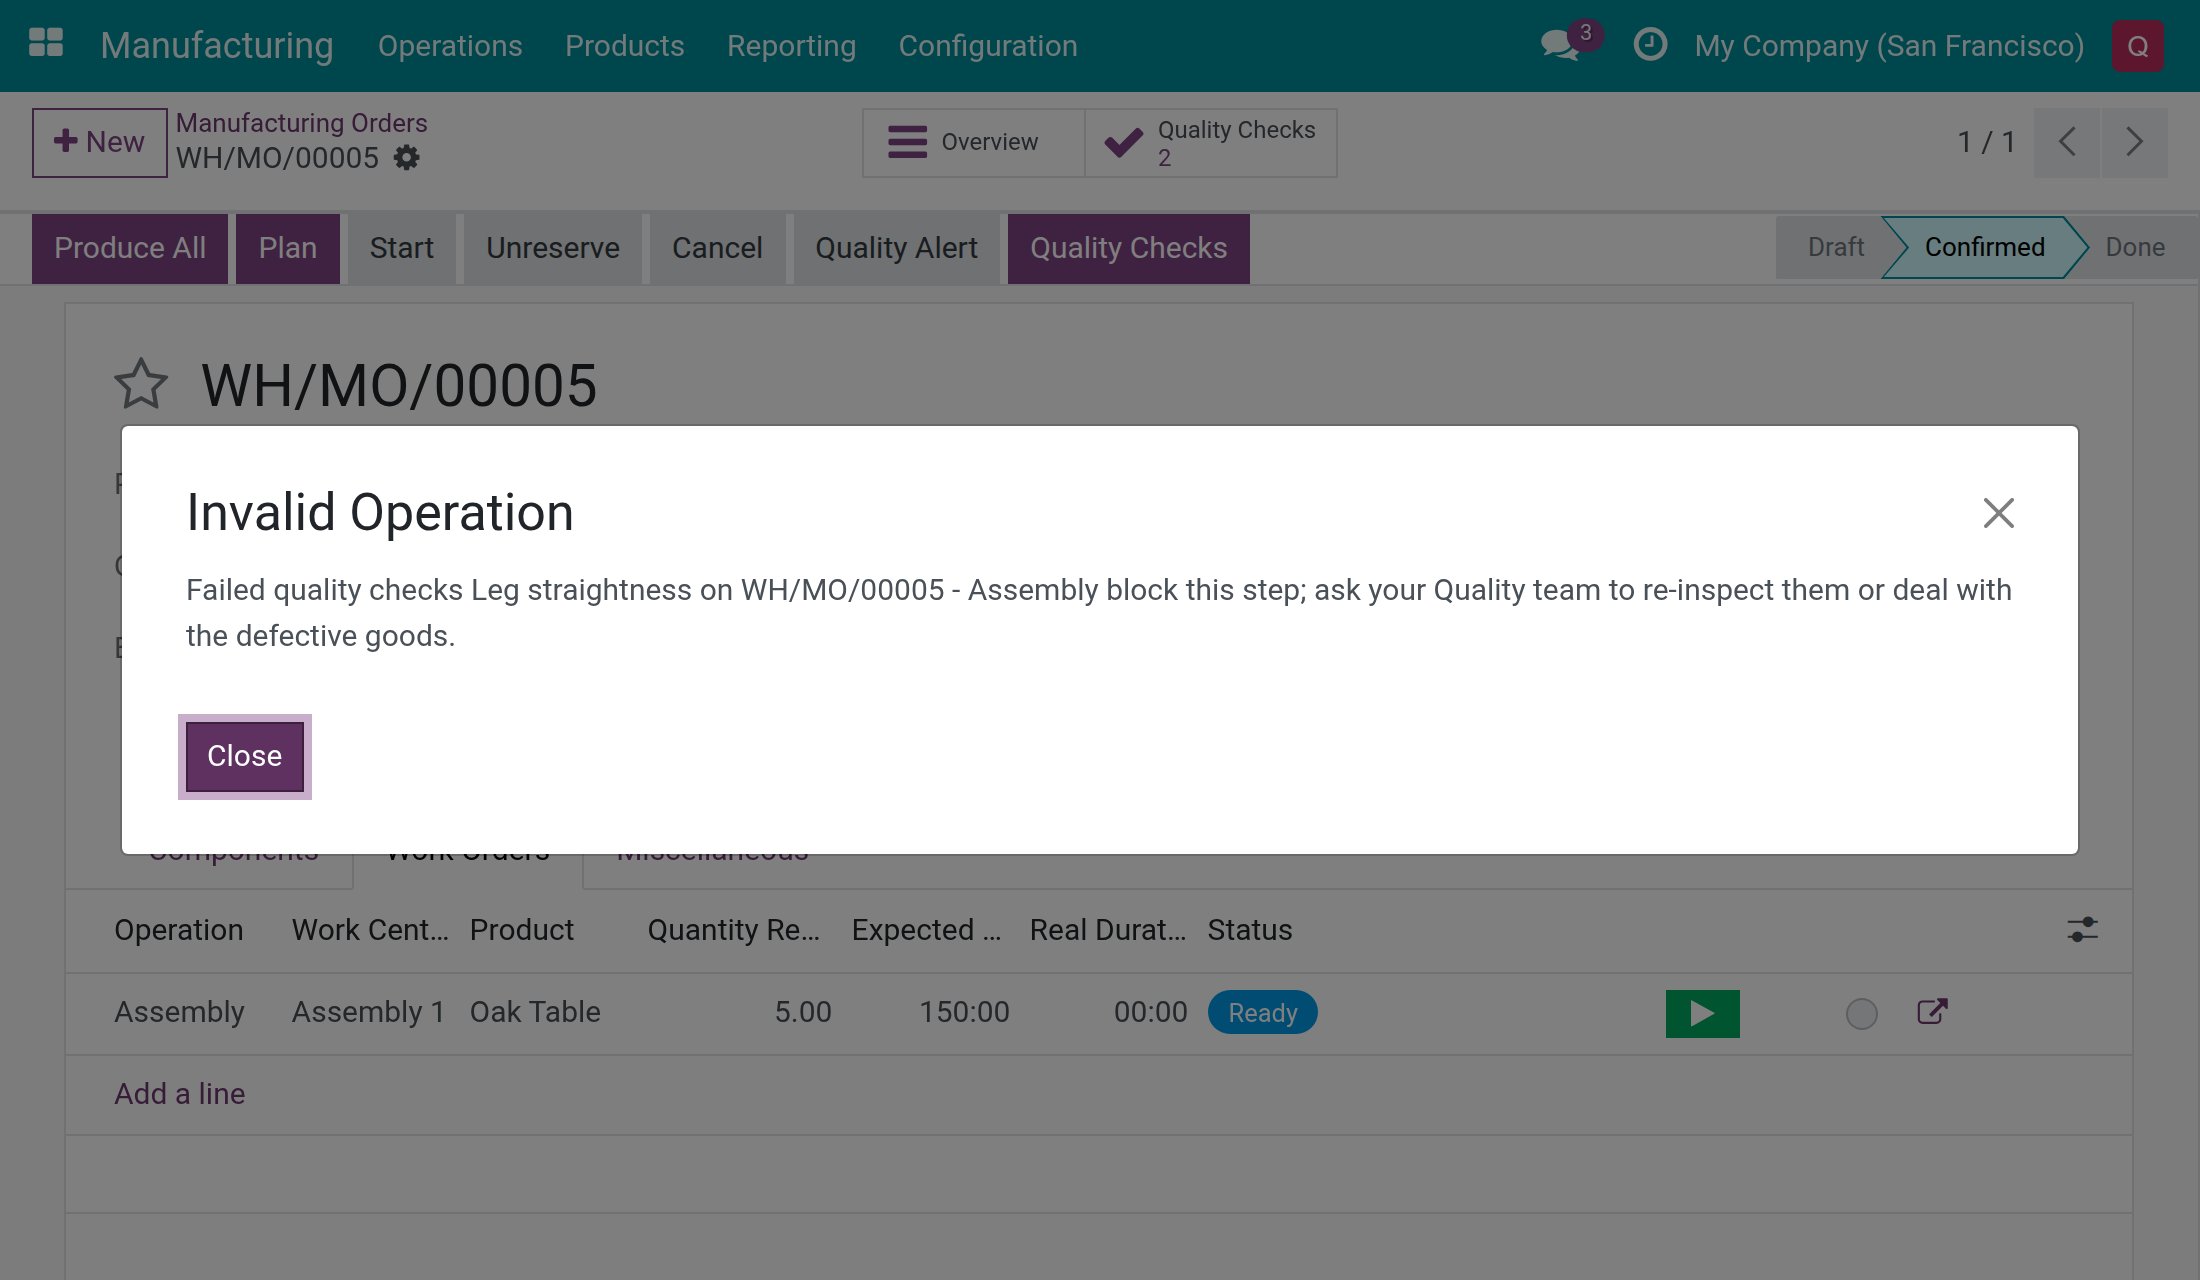Screen dimensions: 2200x1280
Task: Go to Manufacturing Orders breadcrumb
Action: tap(301, 123)
